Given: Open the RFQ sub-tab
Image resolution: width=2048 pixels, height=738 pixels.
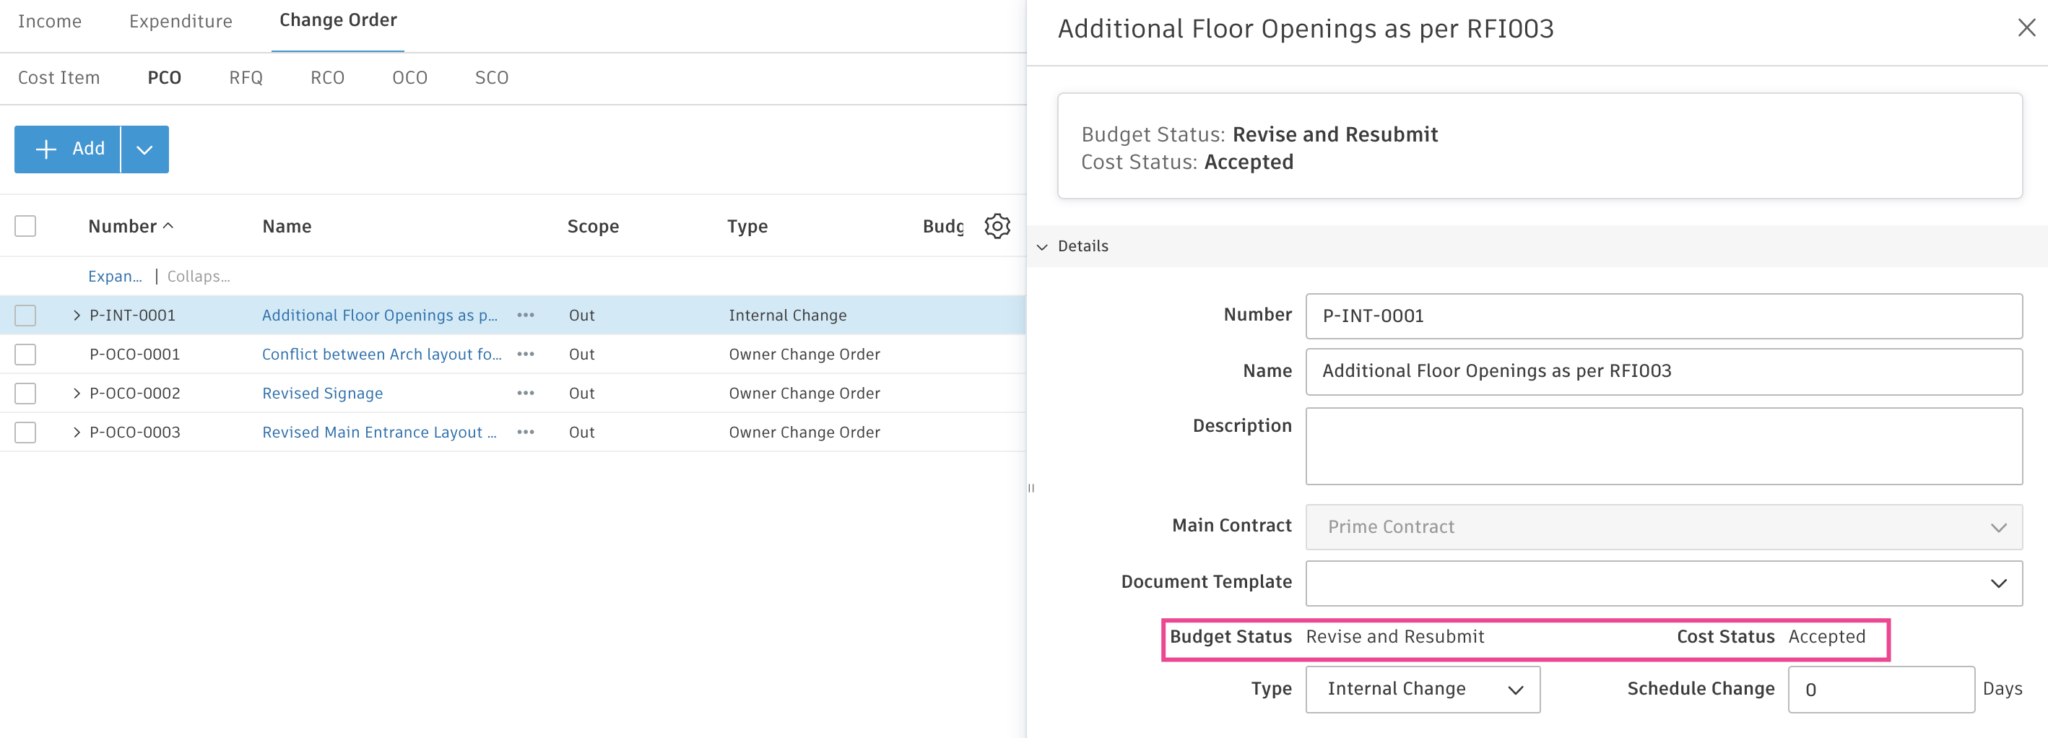Looking at the screenshot, I should [x=246, y=78].
